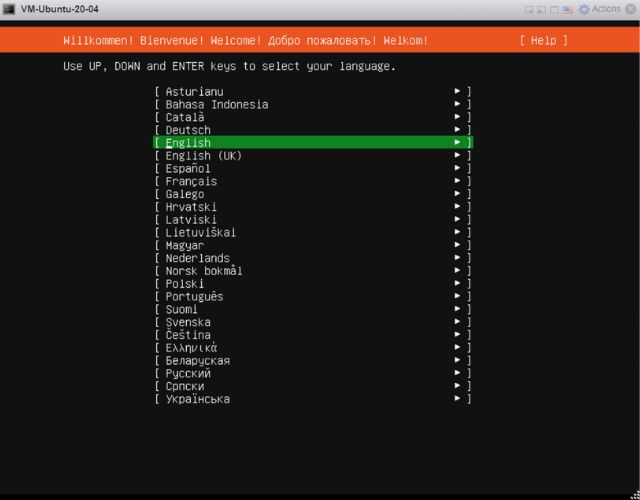Viewport: 640px width, 500px height.
Task: Click the third console window icon left of the flag
Action: click(x=554, y=9)
